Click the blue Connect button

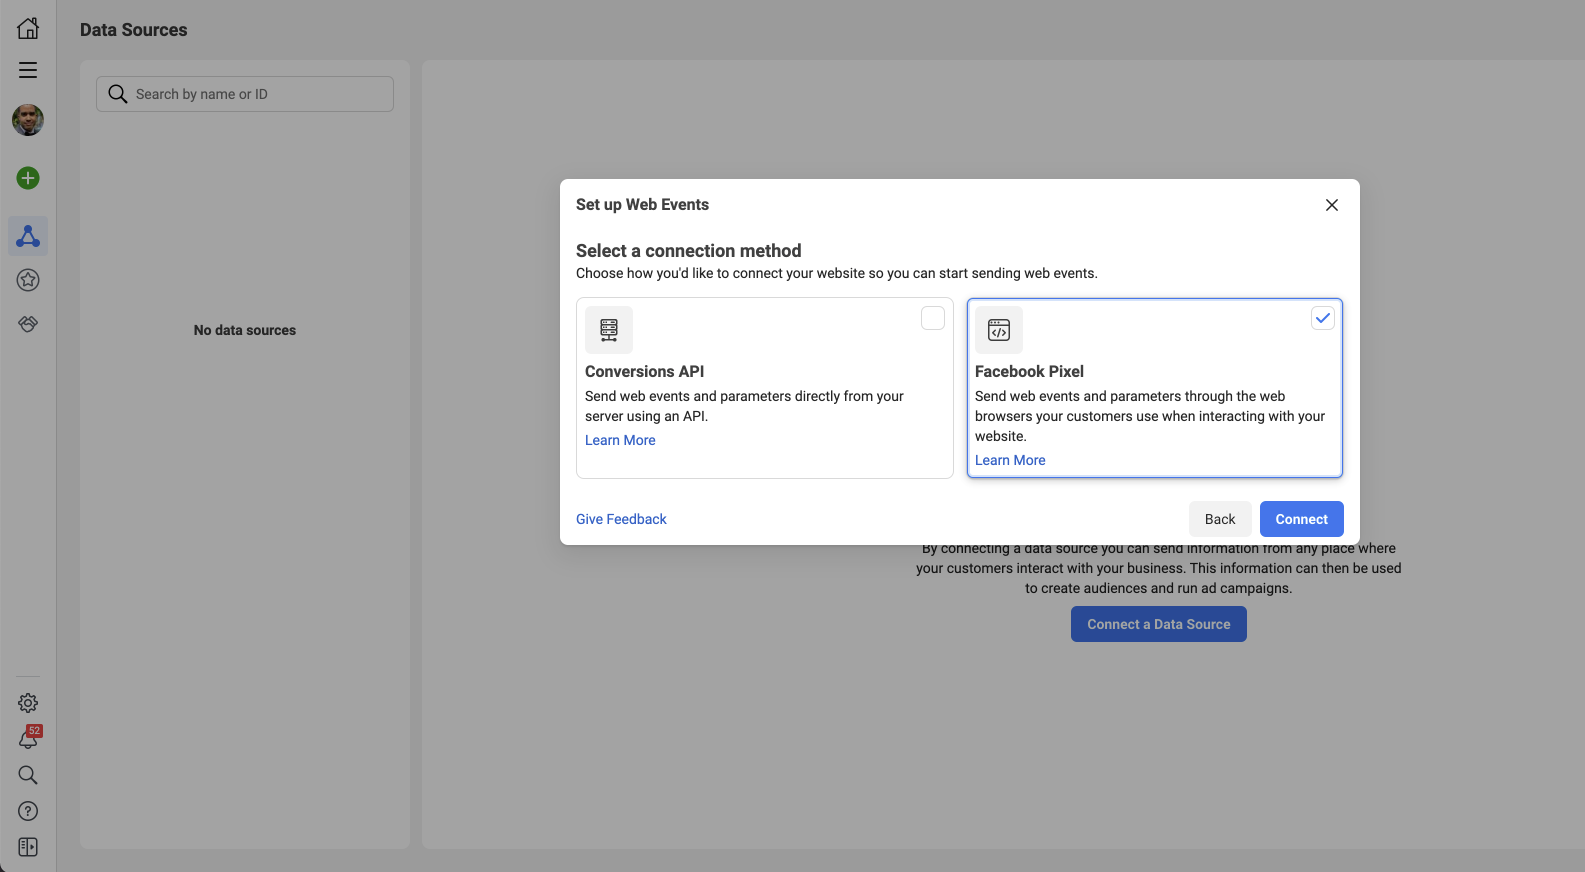1302,519
